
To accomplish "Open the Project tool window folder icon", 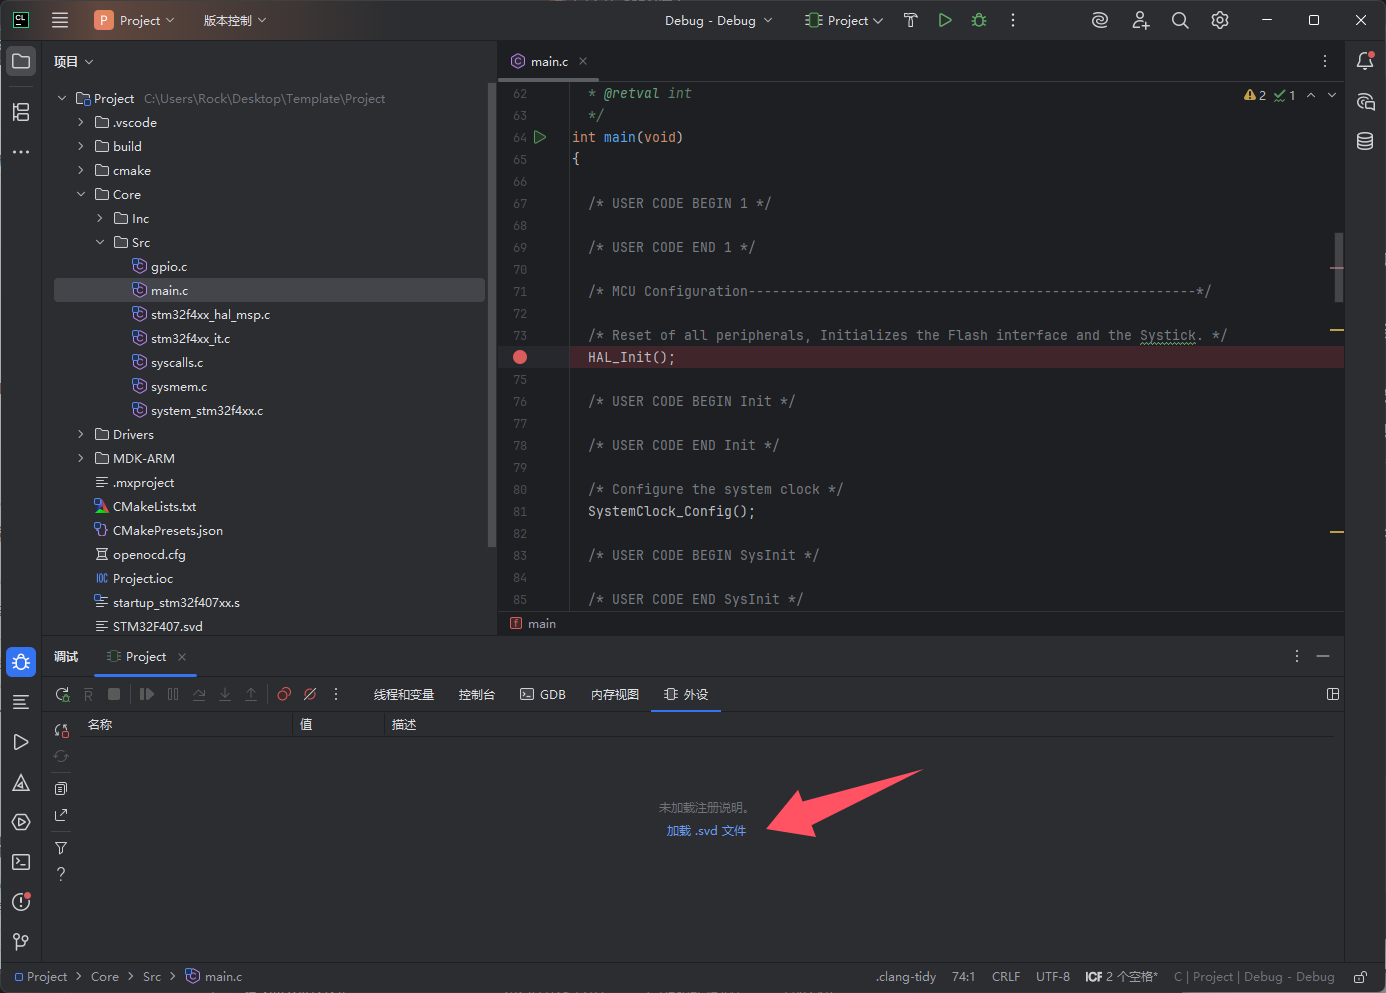I will pos(21,61).
